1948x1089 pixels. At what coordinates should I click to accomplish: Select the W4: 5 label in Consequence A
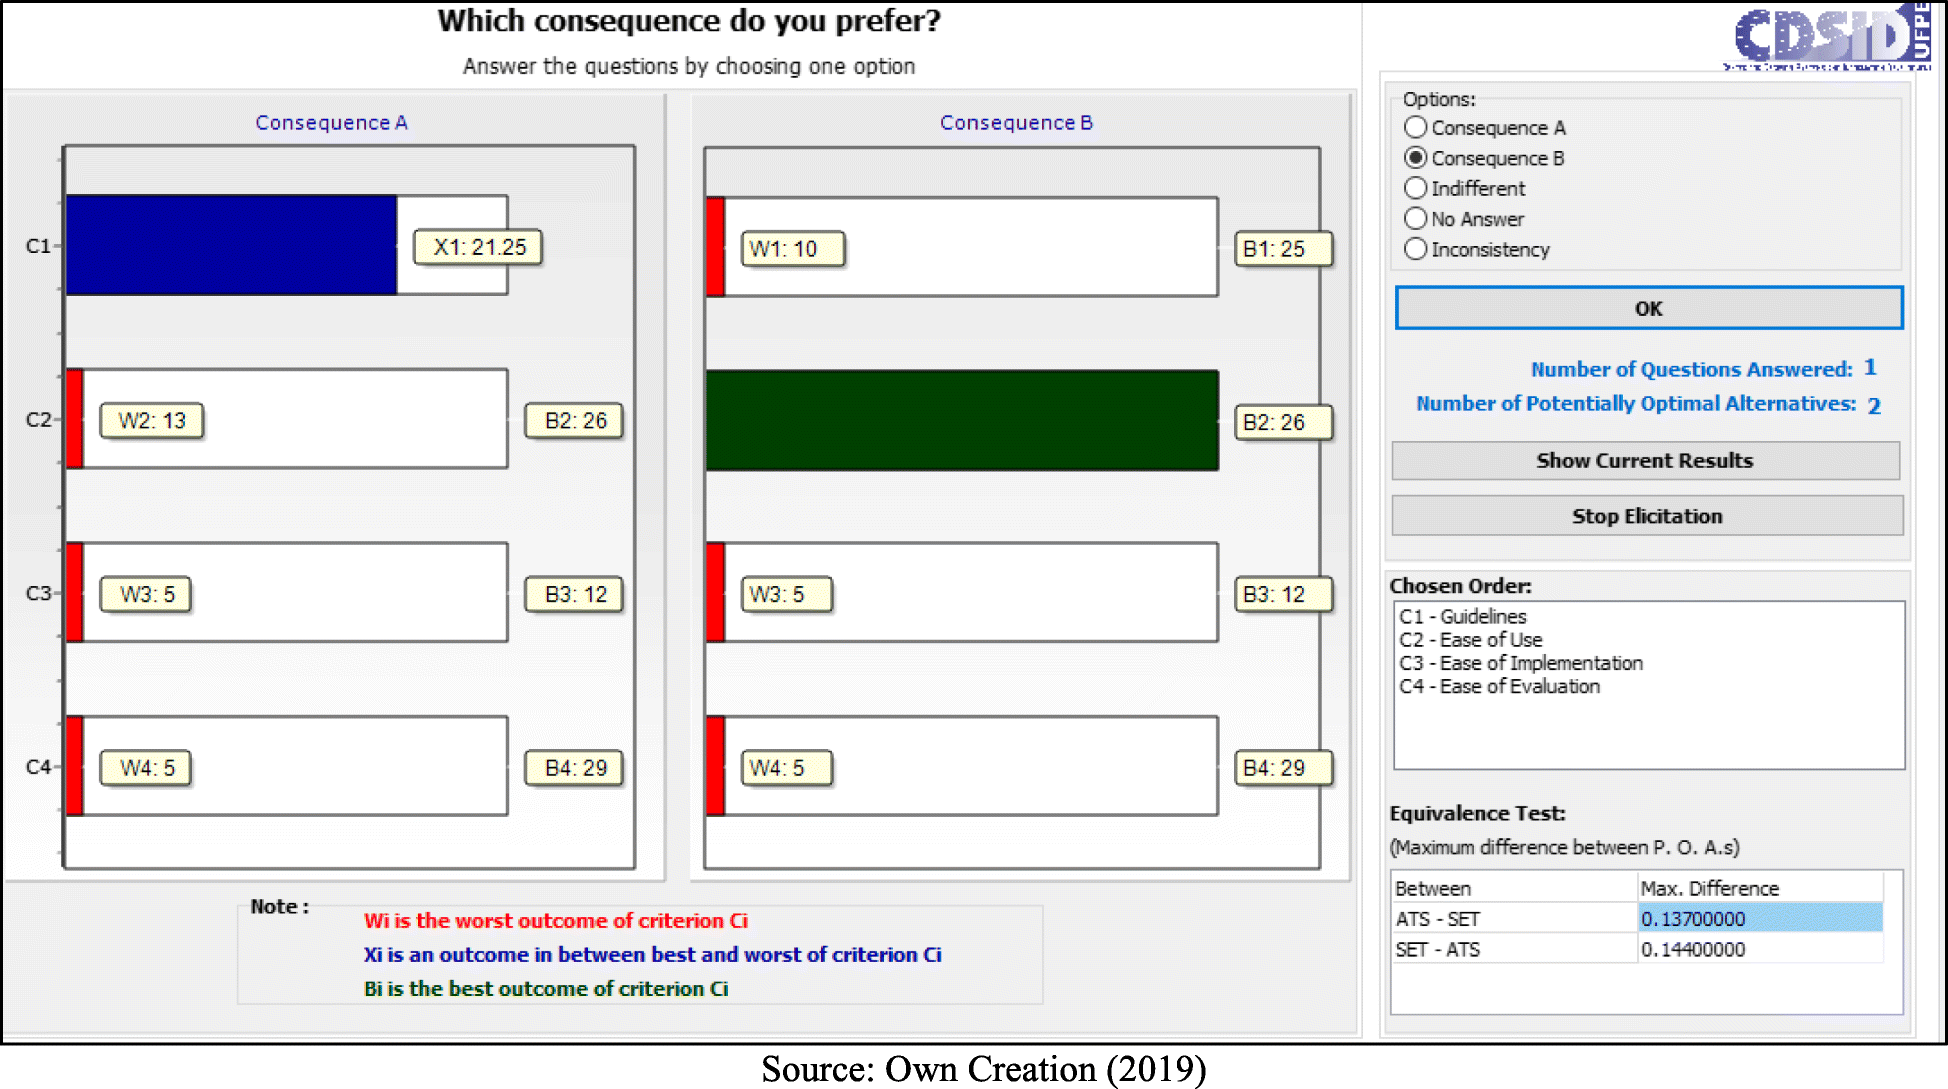[x=146, y=768]
